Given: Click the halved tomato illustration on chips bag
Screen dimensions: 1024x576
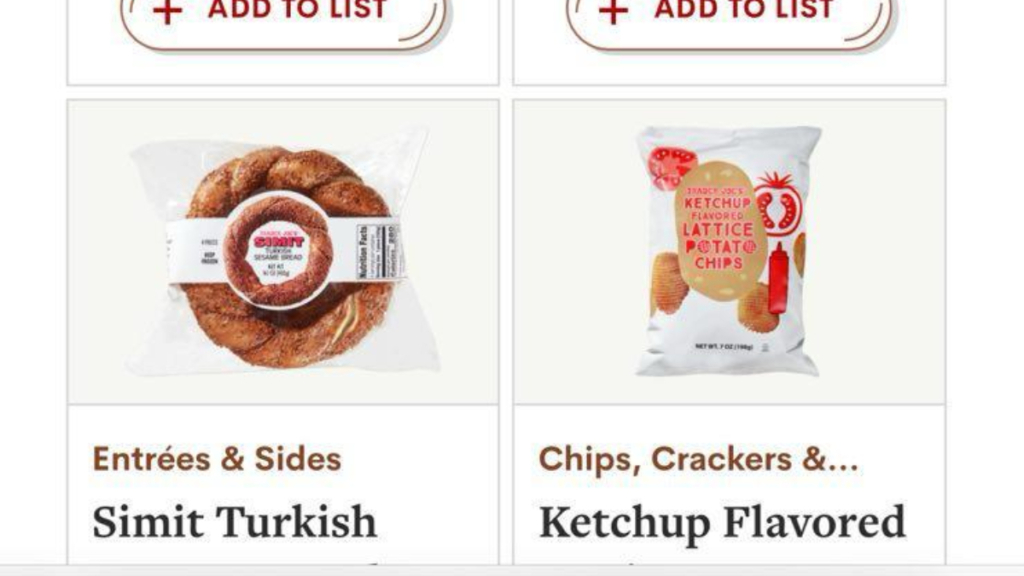Looking at the screenshot, I should [778, 206].
